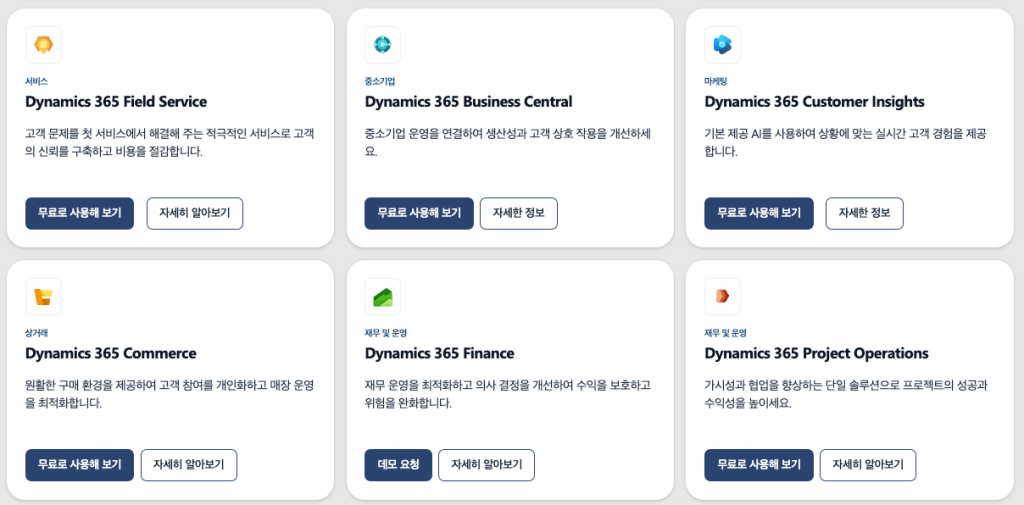Image resolution: width=1024 pixels, height=505 pixels.
Task: Click the Dynamics 365 Business Central product icon
Action: 382,45
